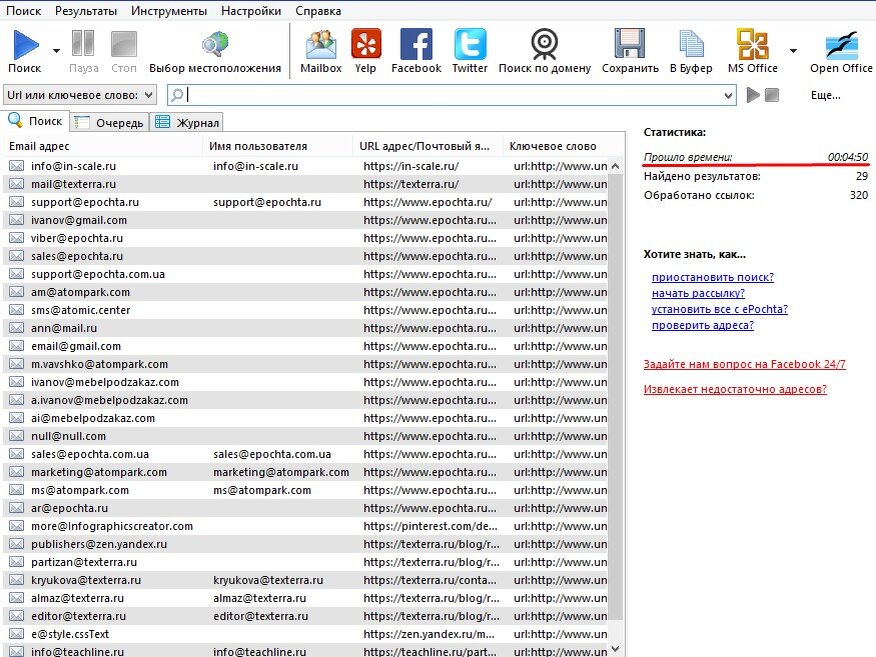Open the Инструменты menu
The width and height of the screenshot is (876, 657).
[x=169, y=11]
